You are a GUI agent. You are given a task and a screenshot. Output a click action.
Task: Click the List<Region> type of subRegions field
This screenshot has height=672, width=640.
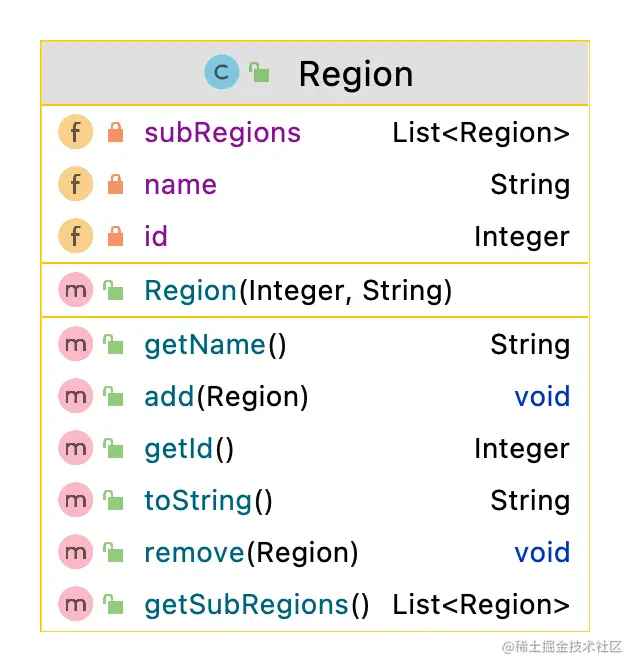[x=481, y=132]
